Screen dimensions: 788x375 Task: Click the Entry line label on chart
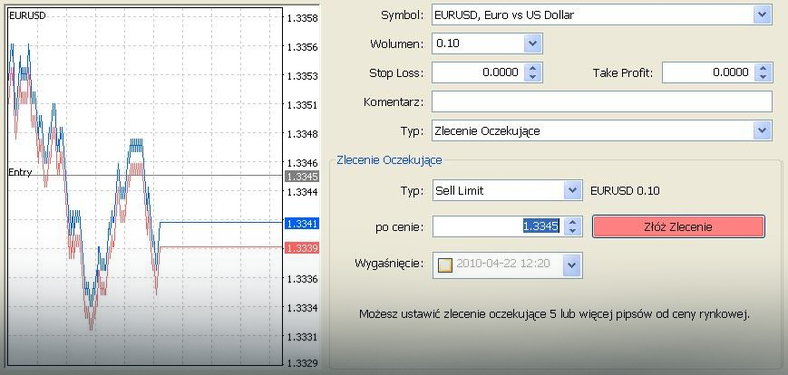(20, 172)
